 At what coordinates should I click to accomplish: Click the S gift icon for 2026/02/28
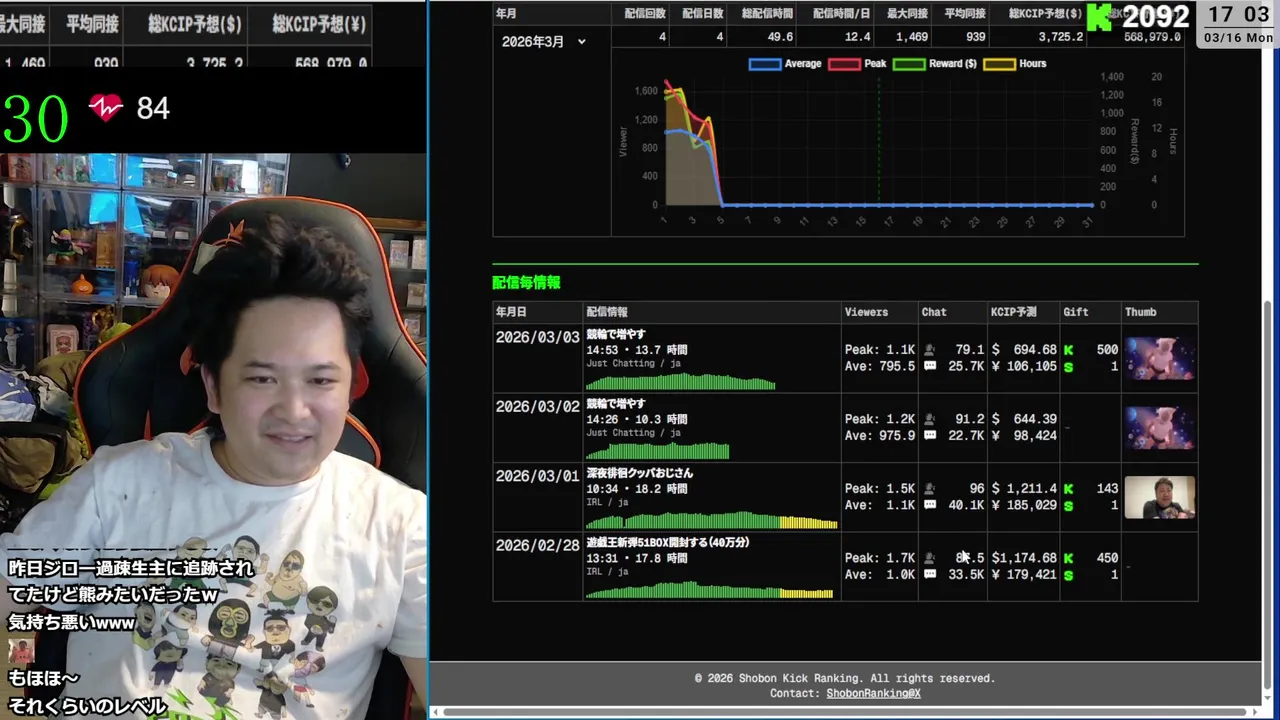point(1068,575)
